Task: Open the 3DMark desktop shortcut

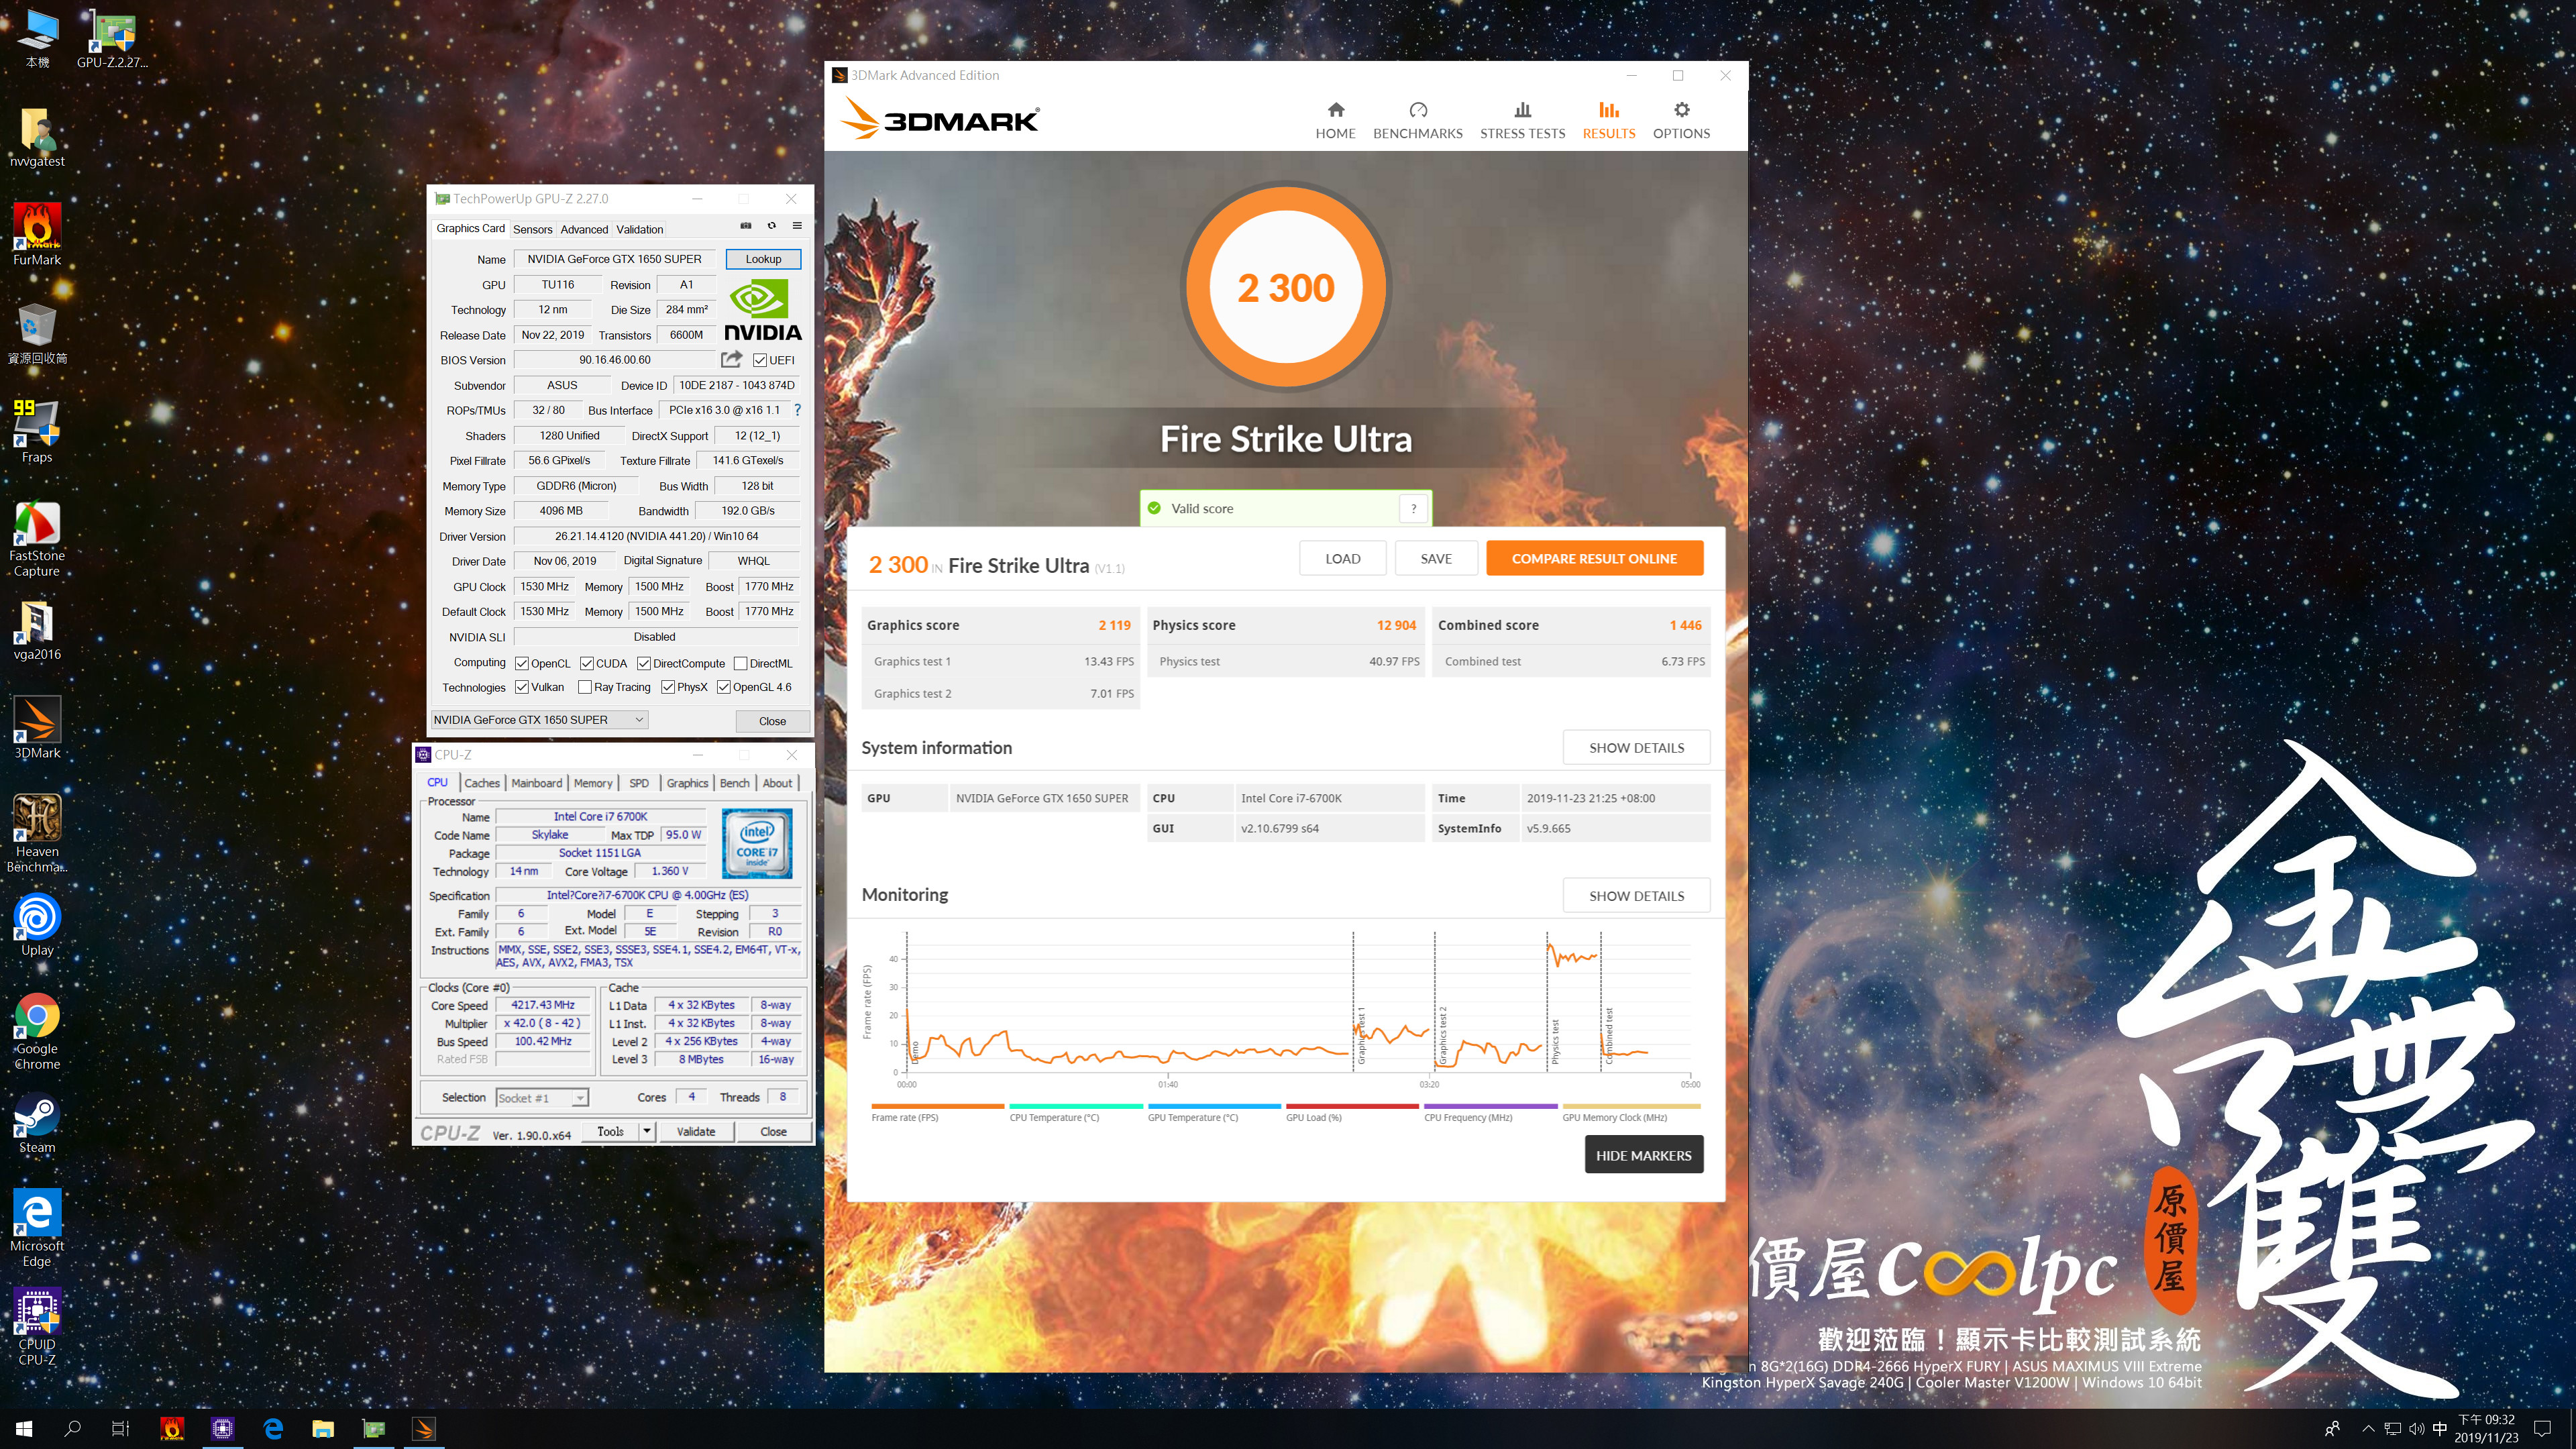Action: pos(37,728)
